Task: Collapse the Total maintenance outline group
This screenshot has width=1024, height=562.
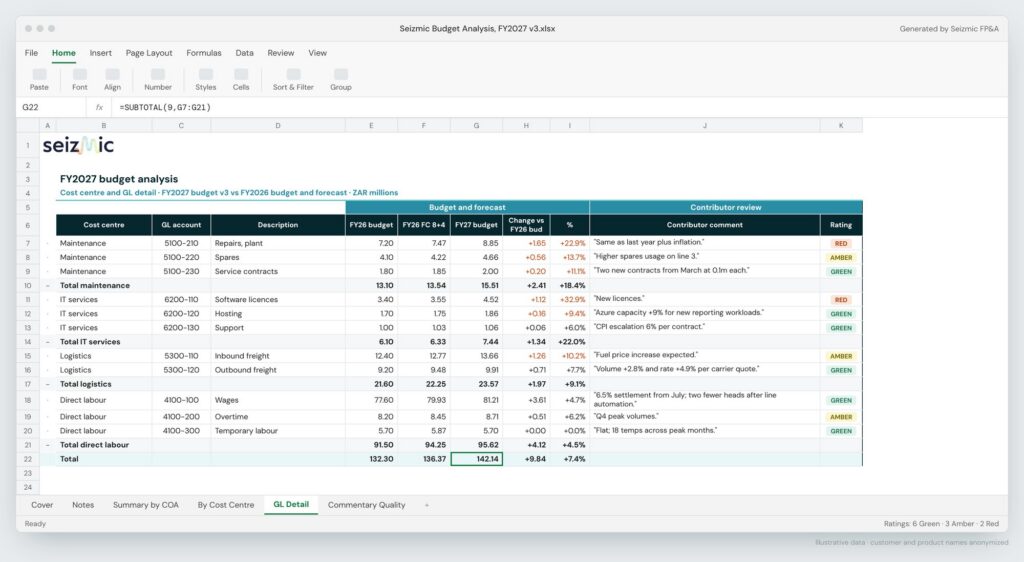Action: (48, 285)
